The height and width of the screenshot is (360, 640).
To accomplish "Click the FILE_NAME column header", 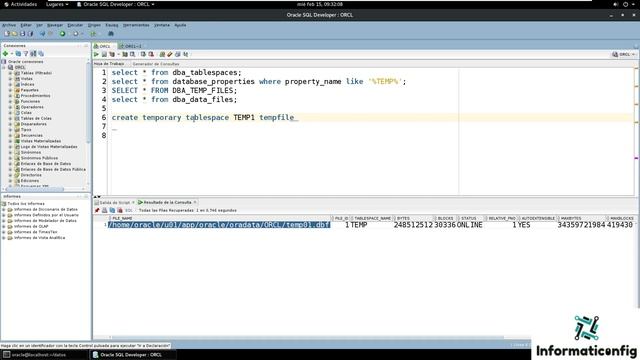I will [220, 218].
